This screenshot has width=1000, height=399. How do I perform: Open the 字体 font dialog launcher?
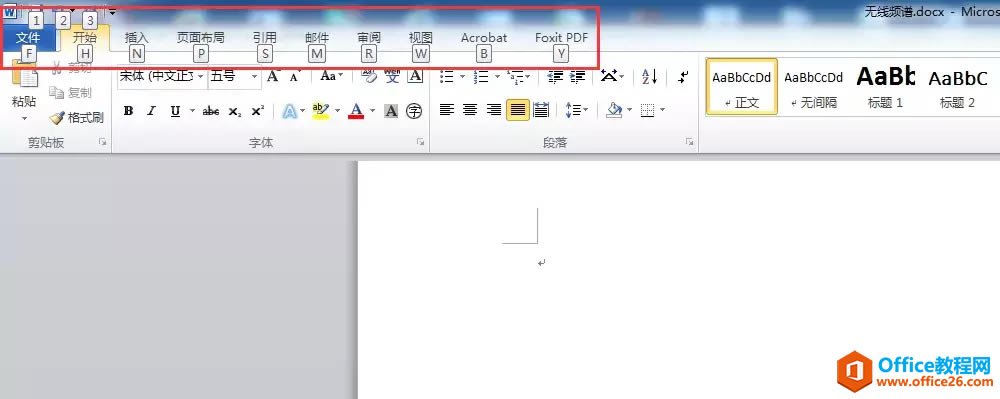tap(420, 143)
